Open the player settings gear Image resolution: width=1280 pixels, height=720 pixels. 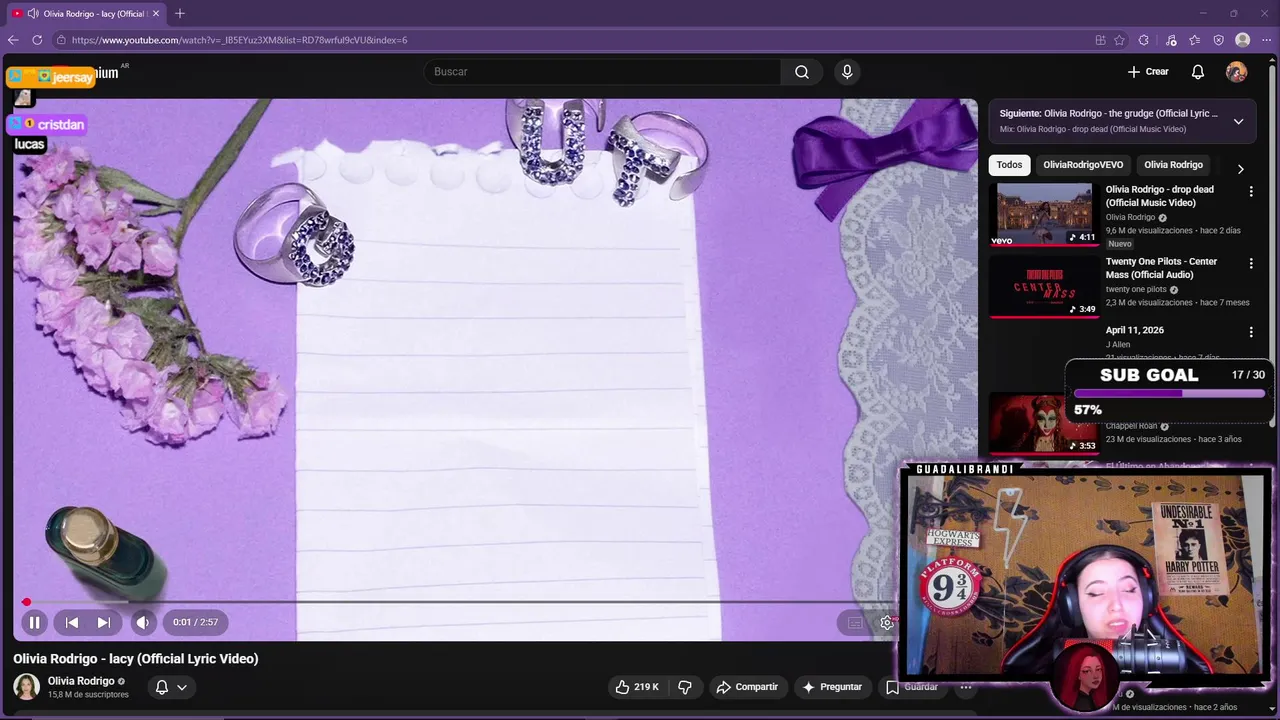887,622
